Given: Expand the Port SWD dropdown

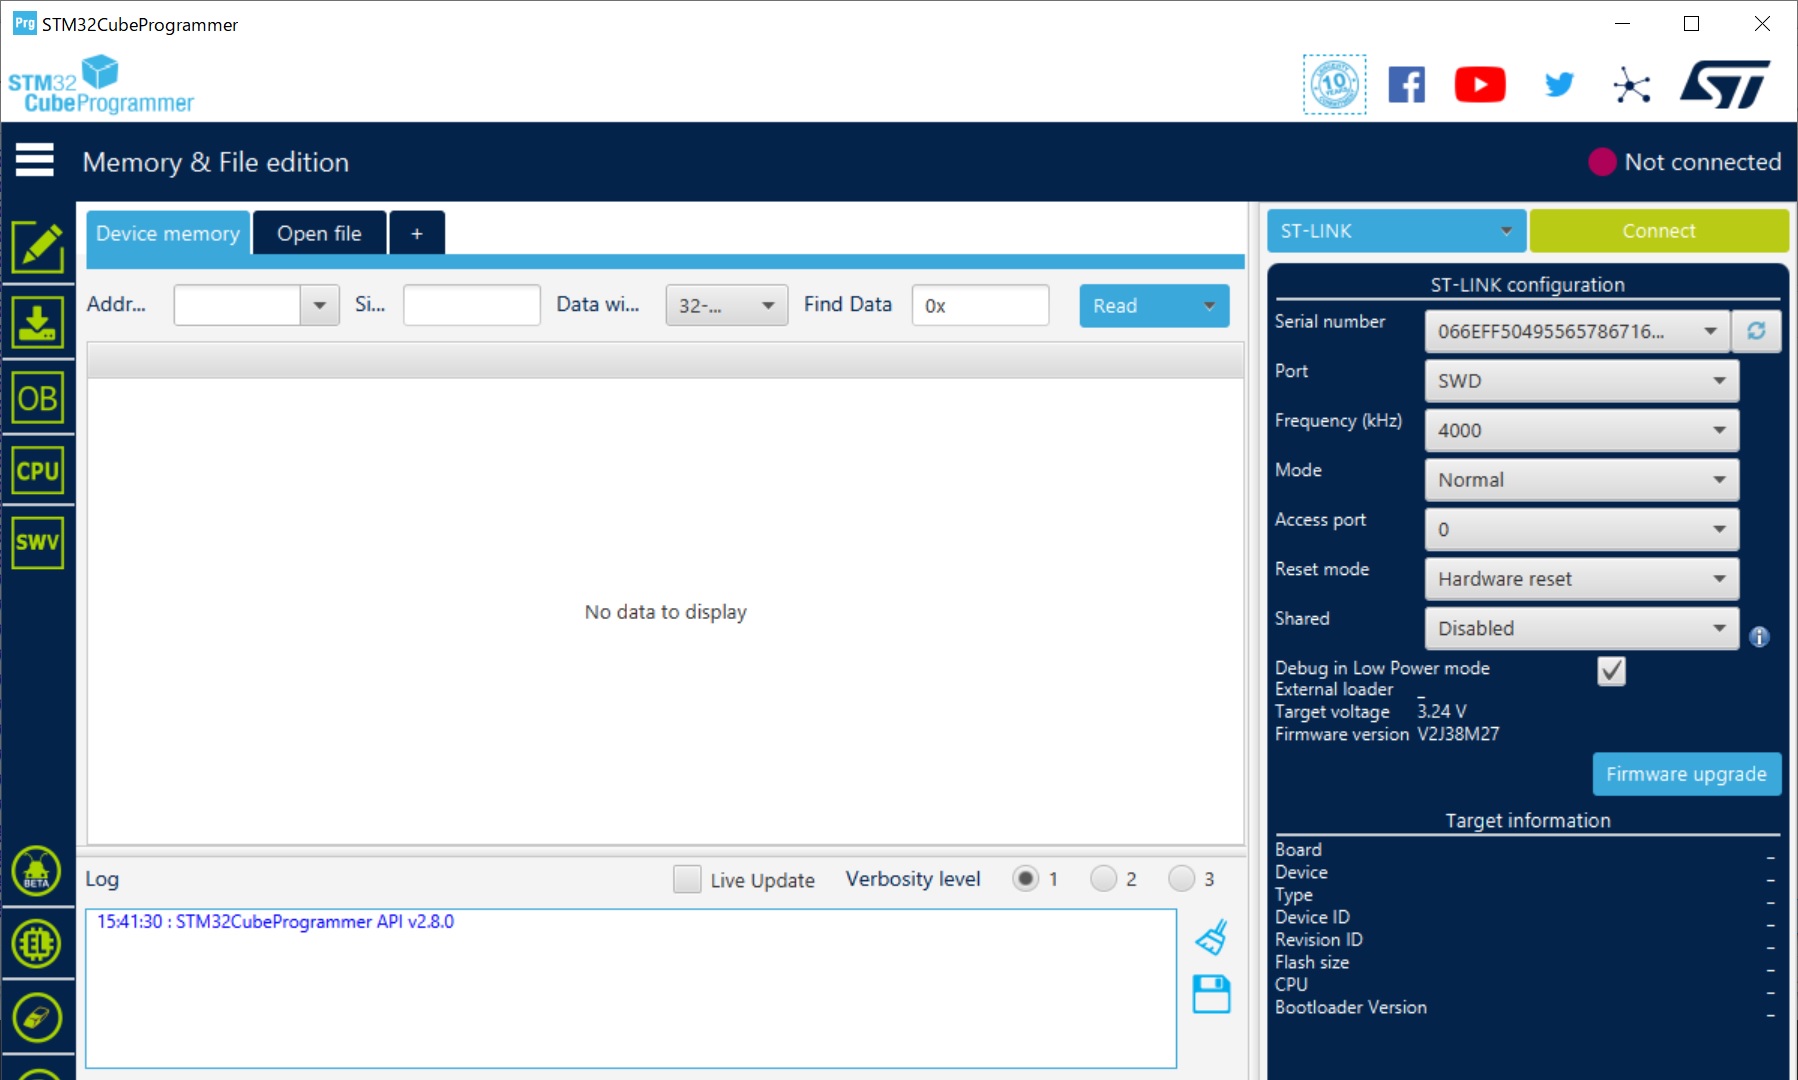Looking at the screenshot, I should pyautogui.click(x=1581, y=381).
